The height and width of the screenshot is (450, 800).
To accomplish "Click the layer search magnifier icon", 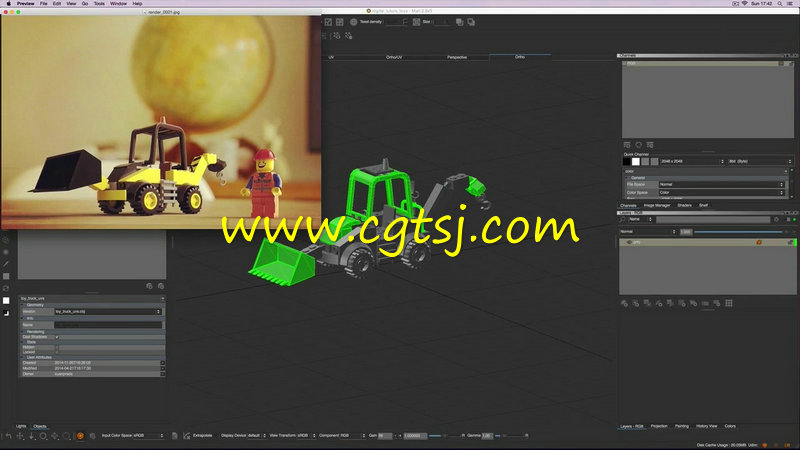I will click(622, 219).
